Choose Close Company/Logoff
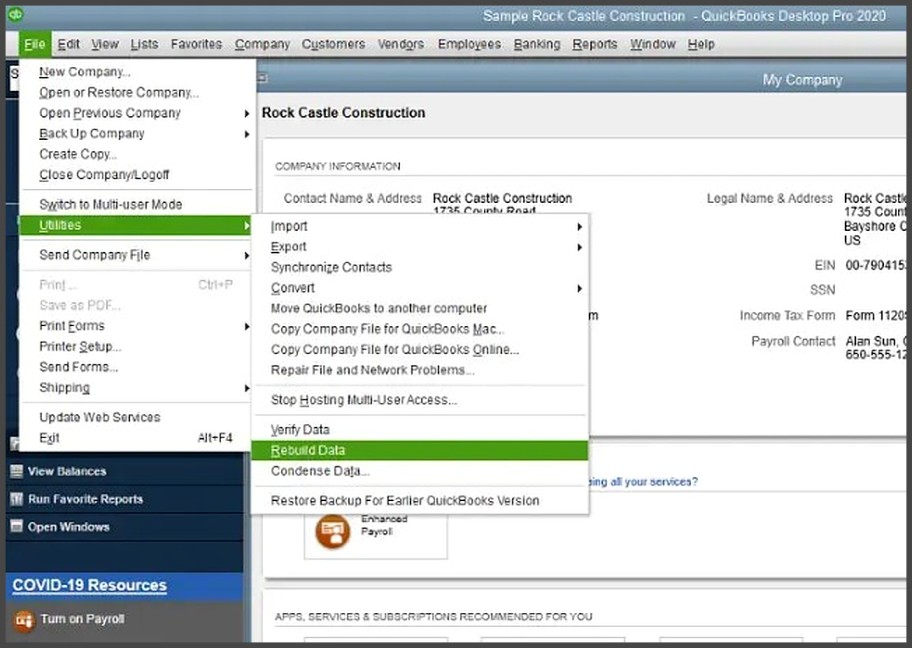The image size is (912, 648). coord(137,175)
